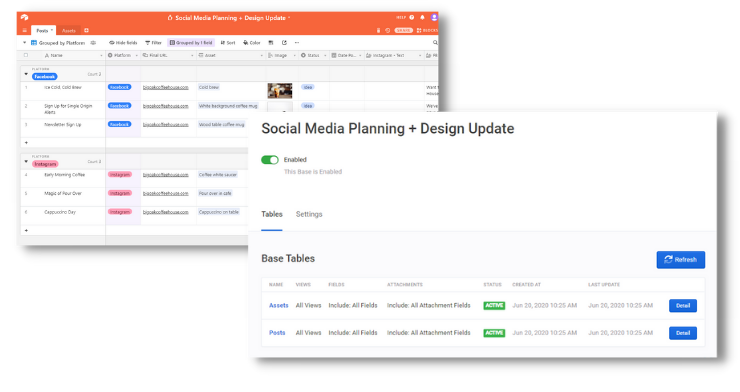Open the Color option in toolbar
Image resolution: width=740 pixels, height=392 pixels.
point(252,43)
